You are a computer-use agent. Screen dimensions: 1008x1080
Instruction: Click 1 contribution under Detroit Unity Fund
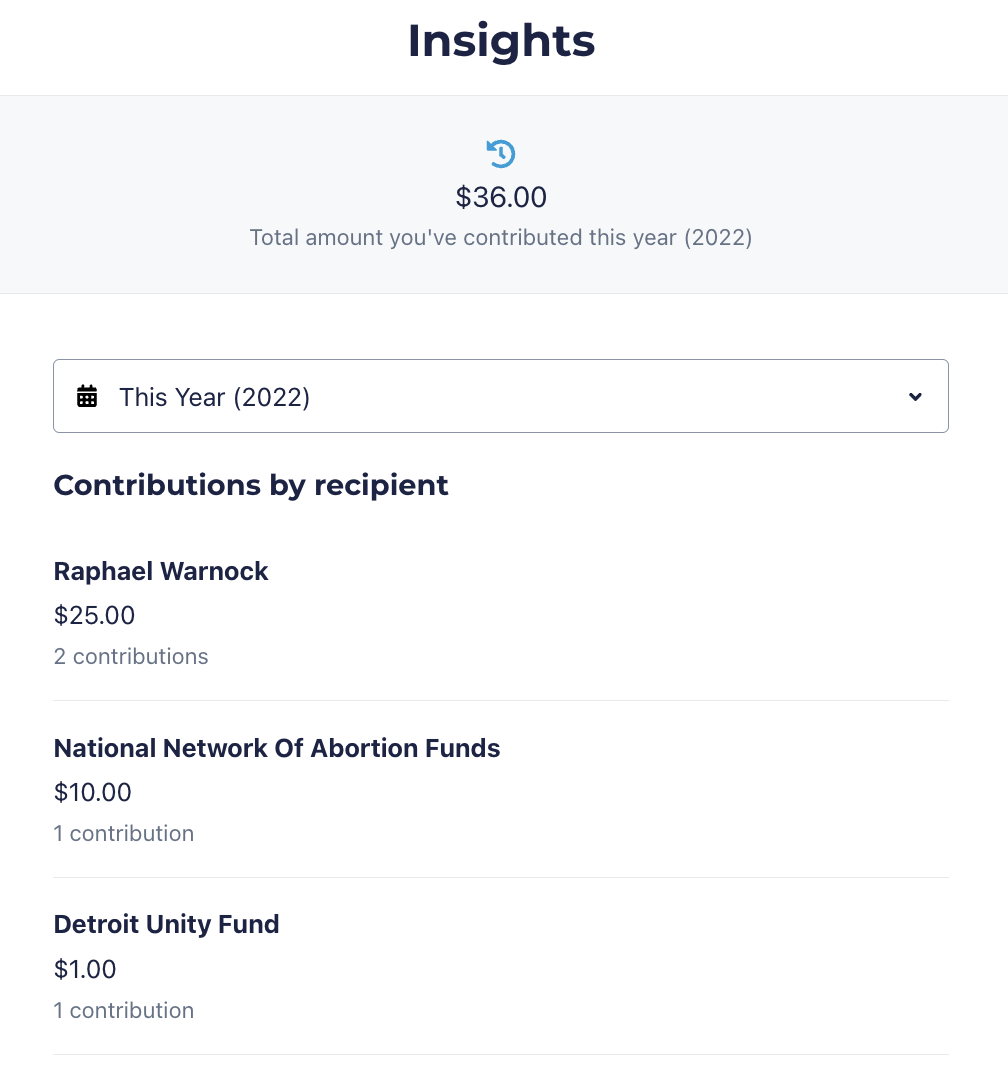[x=124, y=1011]
